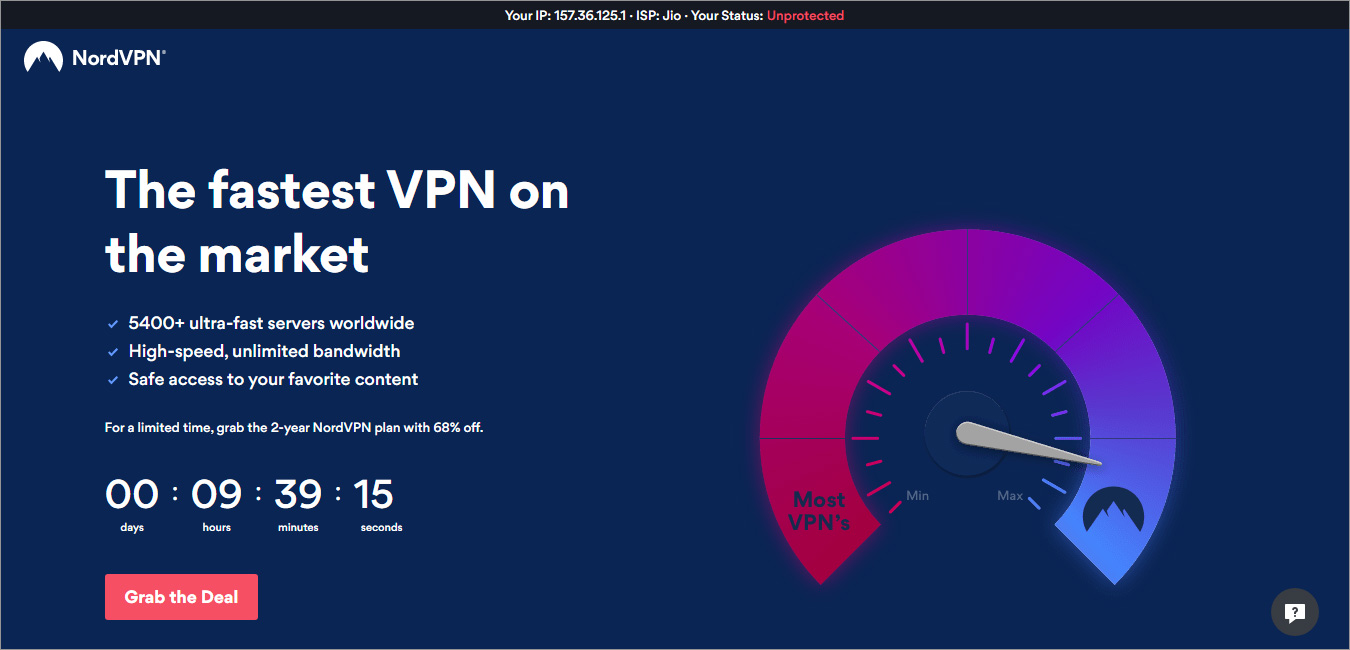Click the mountain icon on the speedometer
Screen dimensions: 1350x650
1113,510
